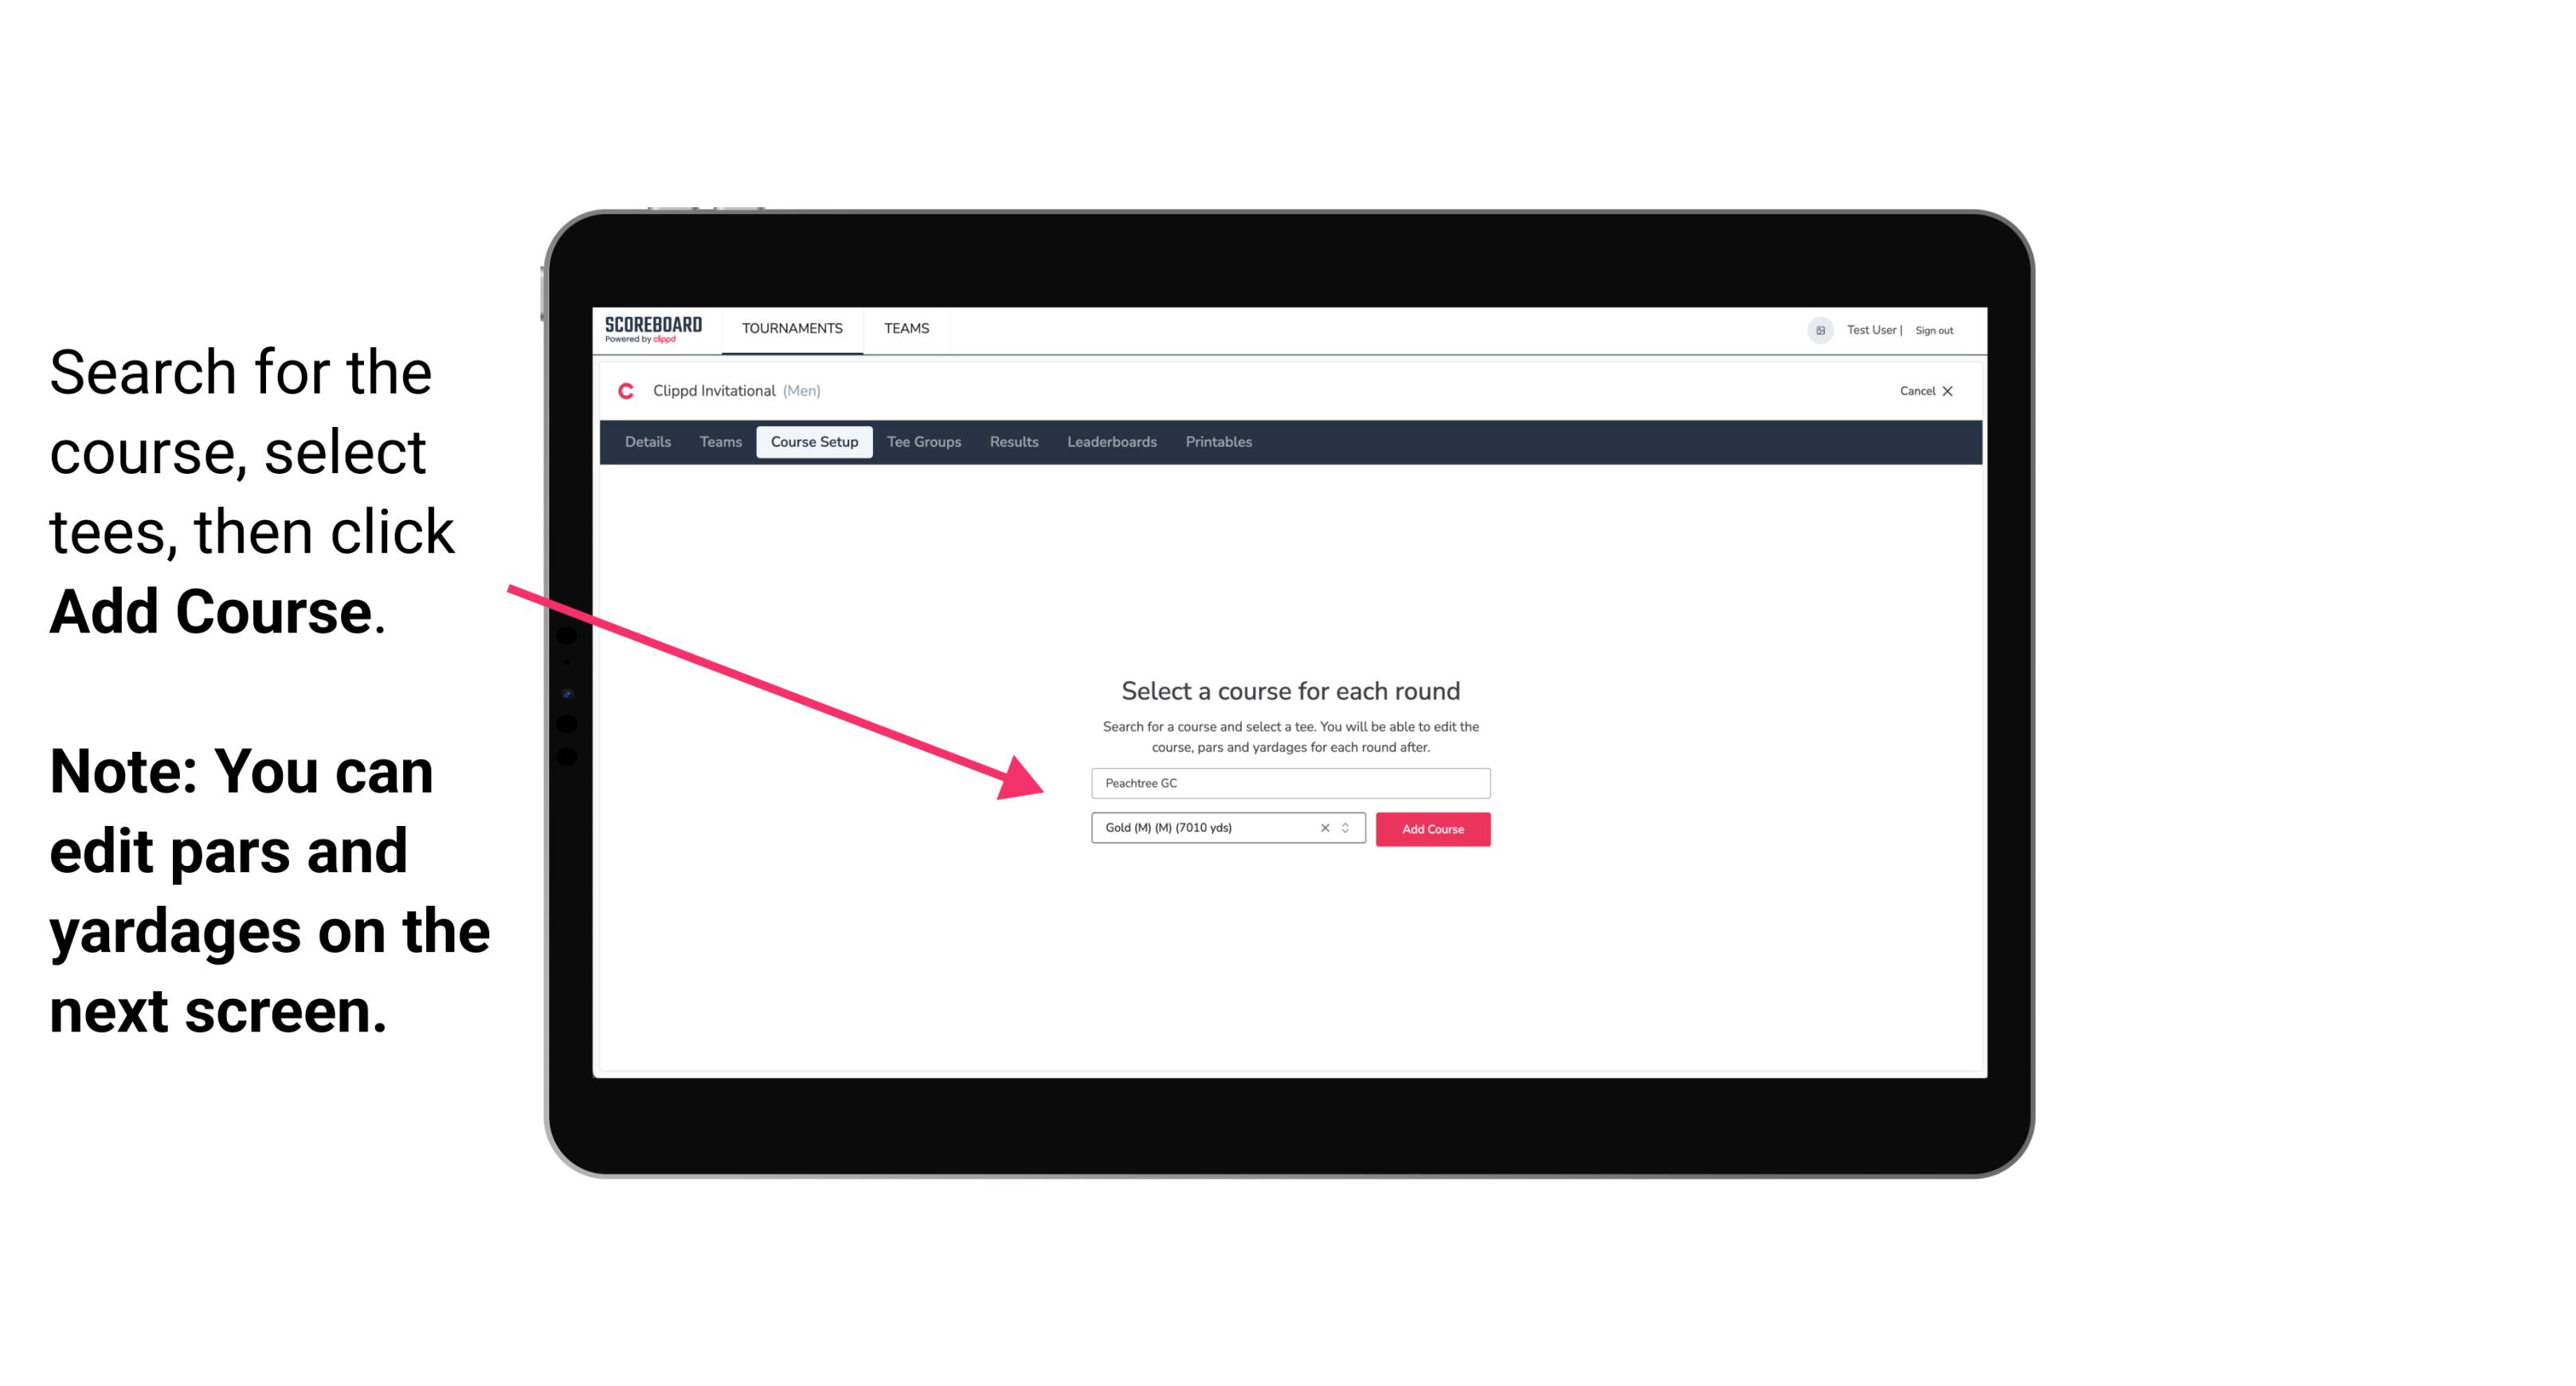Click the Test User account icon

pos(1817,330)
